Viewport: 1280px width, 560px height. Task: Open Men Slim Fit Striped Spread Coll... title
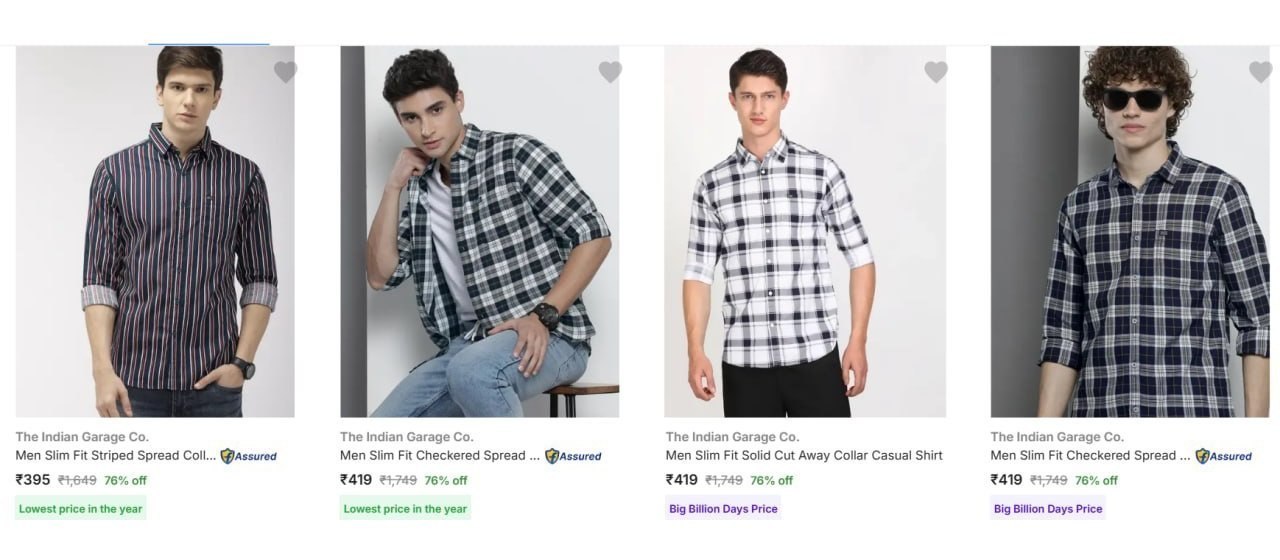point(115,455)
